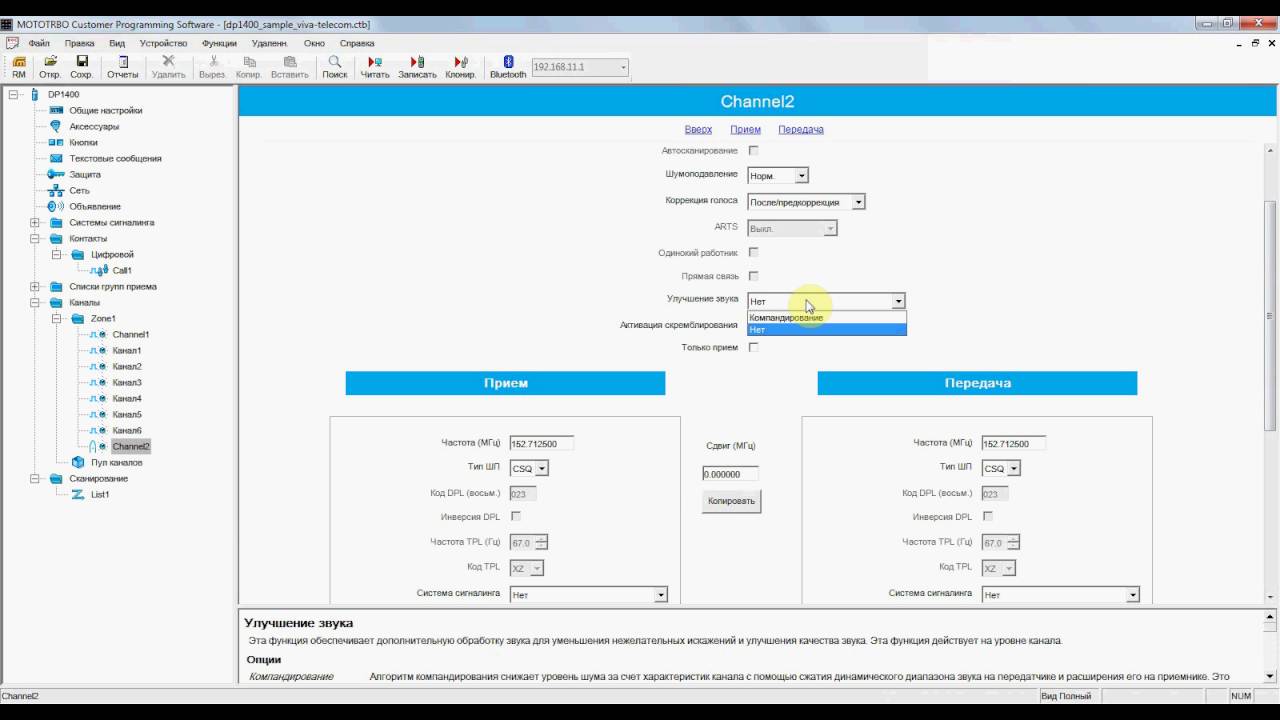The width and height of the screenshot is (1280, 720).
Task: Open the Шумоподавление dropdown
Action: [x=778, y=175]
